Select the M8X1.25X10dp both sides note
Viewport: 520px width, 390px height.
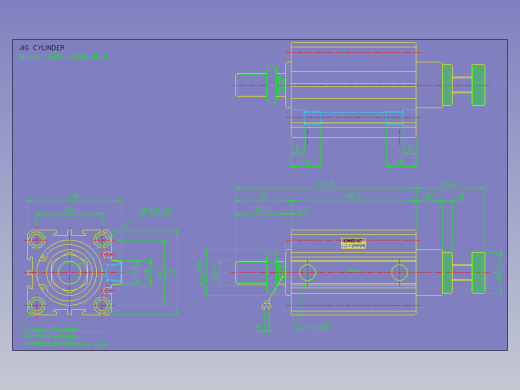[x=67, y=344]
